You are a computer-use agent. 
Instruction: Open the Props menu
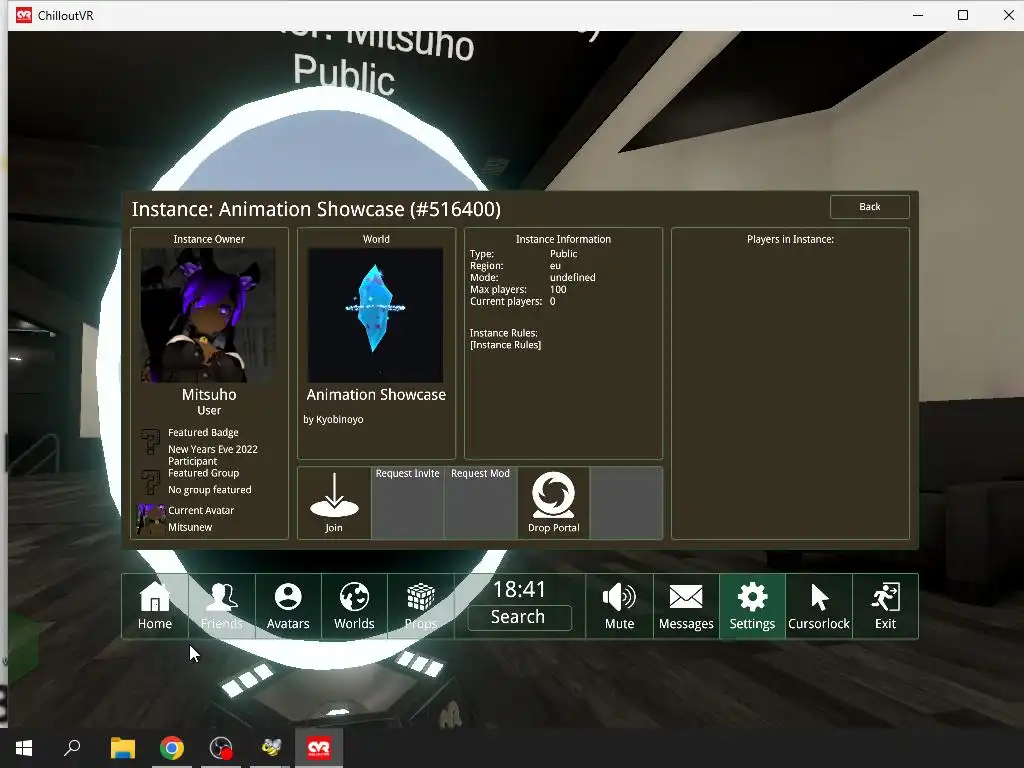[x=421, y=606]
